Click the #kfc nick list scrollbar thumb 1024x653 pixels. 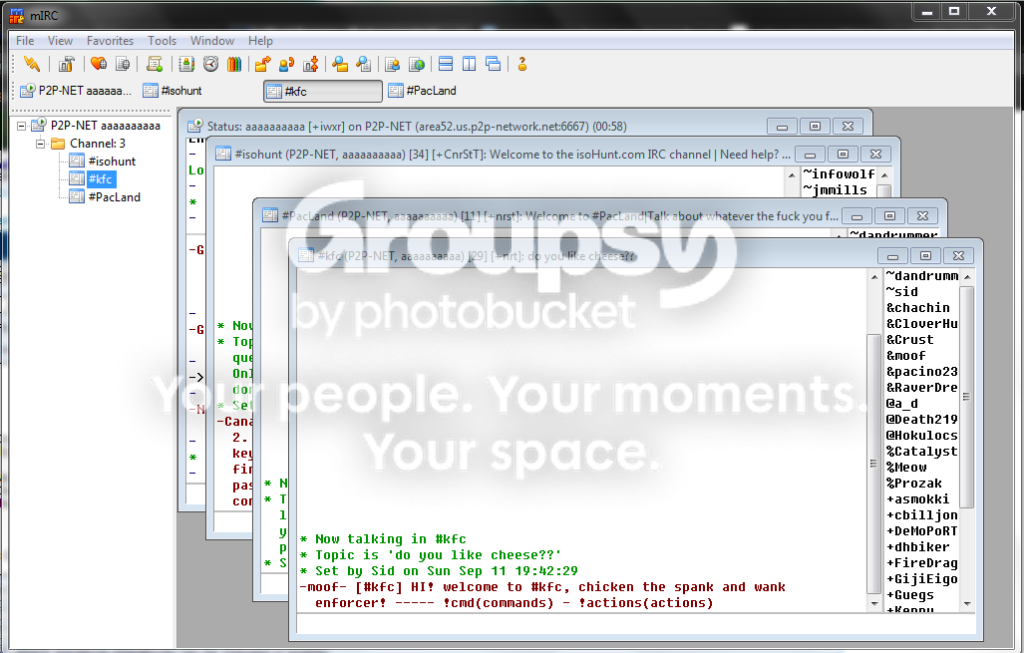[x=967, y=397]
